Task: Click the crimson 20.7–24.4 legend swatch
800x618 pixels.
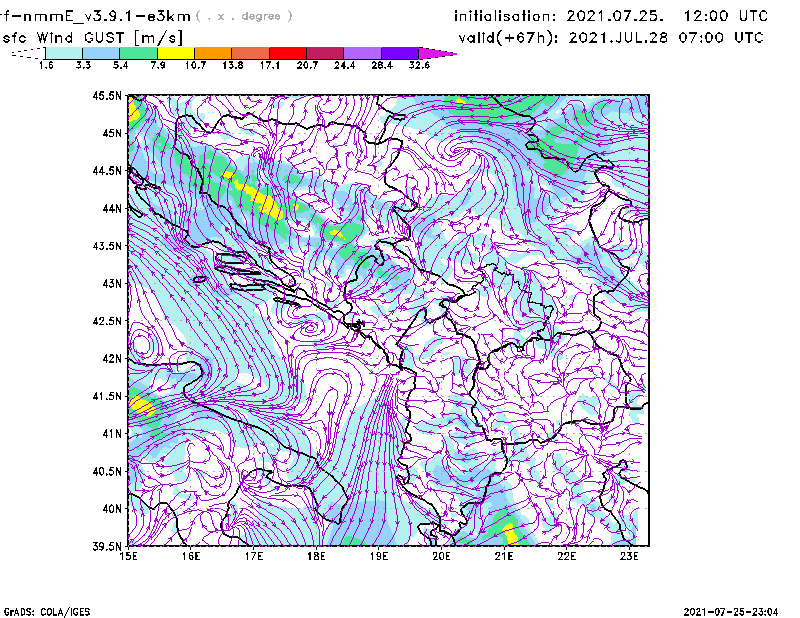Action: 325,53
